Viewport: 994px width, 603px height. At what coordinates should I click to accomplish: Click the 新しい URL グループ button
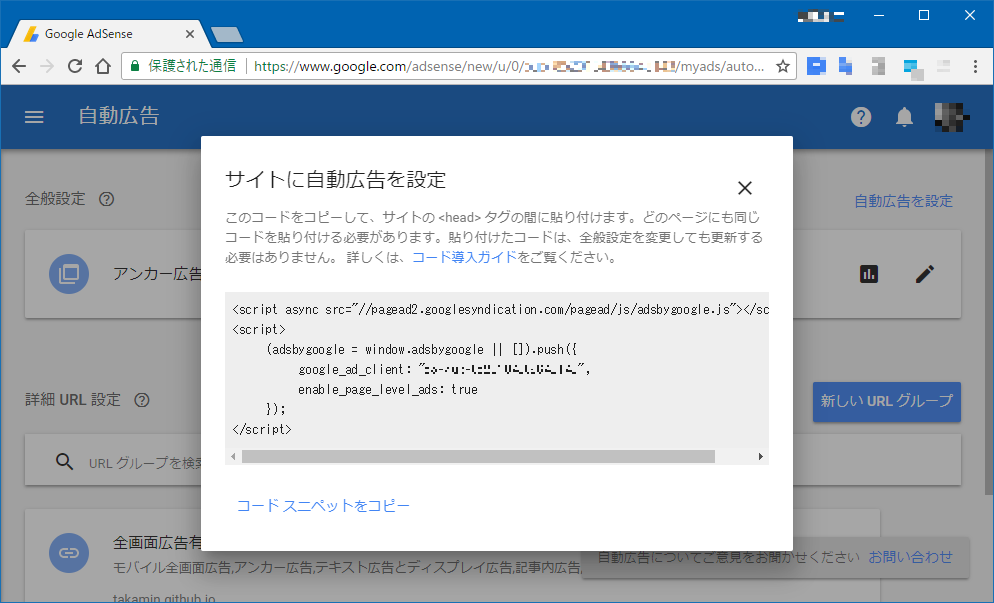pos(887,401)
